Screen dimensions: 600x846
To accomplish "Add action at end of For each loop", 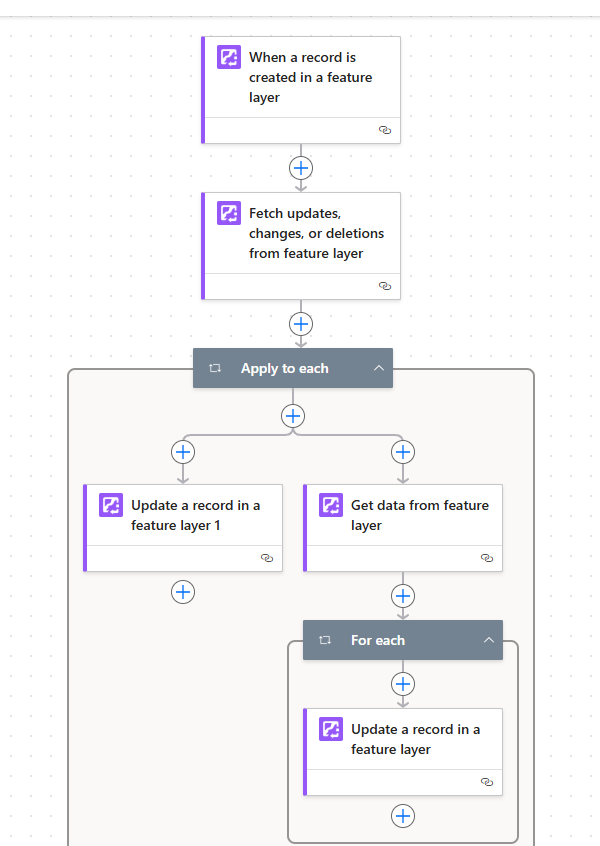I will (403, 816).
